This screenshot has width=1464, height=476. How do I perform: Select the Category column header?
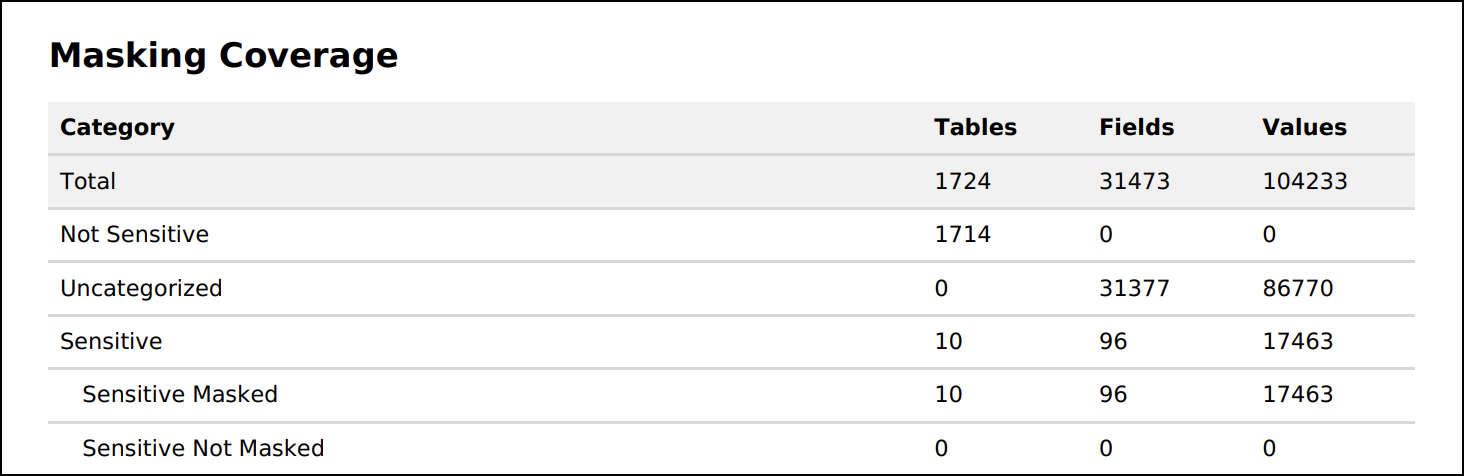pos(117,128)
